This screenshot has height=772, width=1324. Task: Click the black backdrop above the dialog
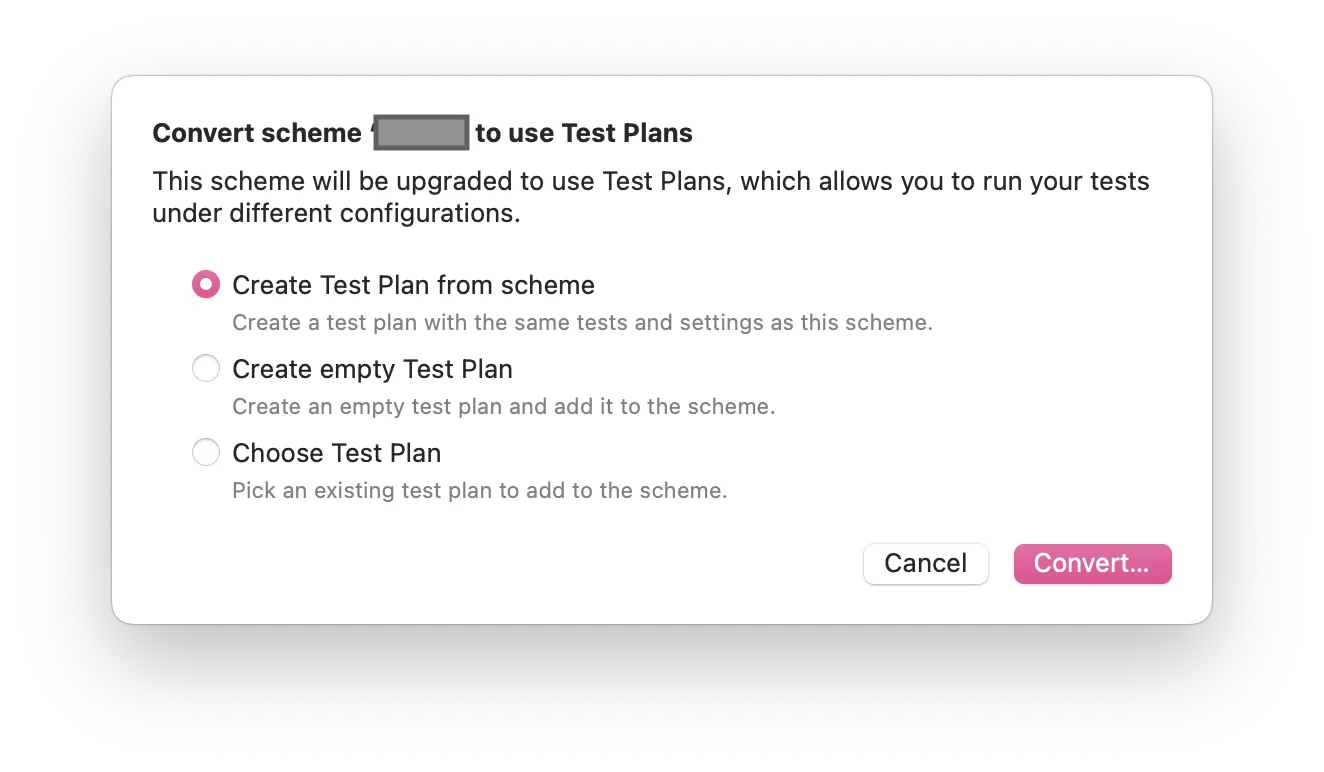(660, 36)
